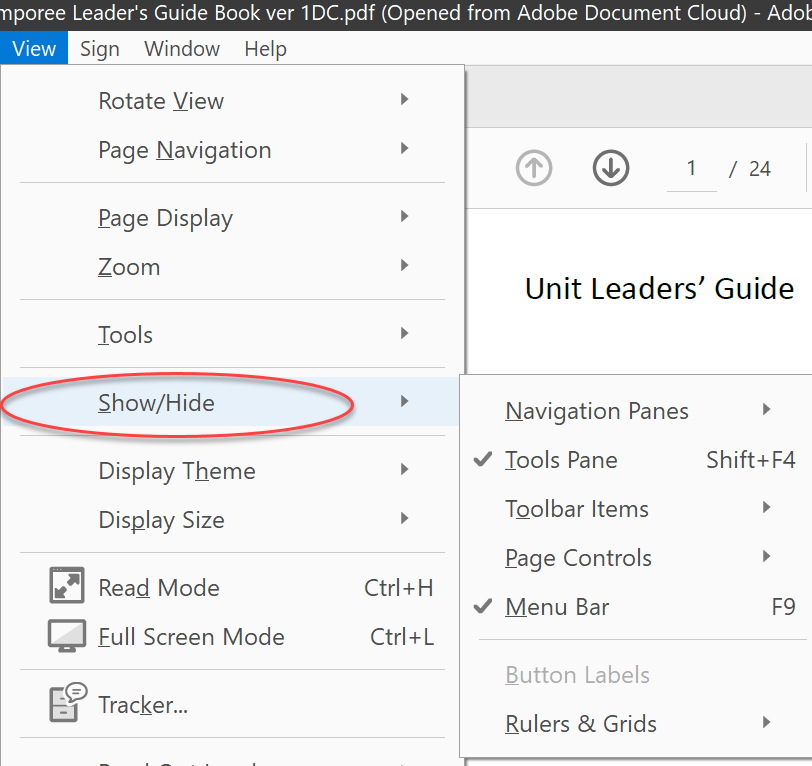
Task: Open the Sign menu
Action: tap(99, 48)
